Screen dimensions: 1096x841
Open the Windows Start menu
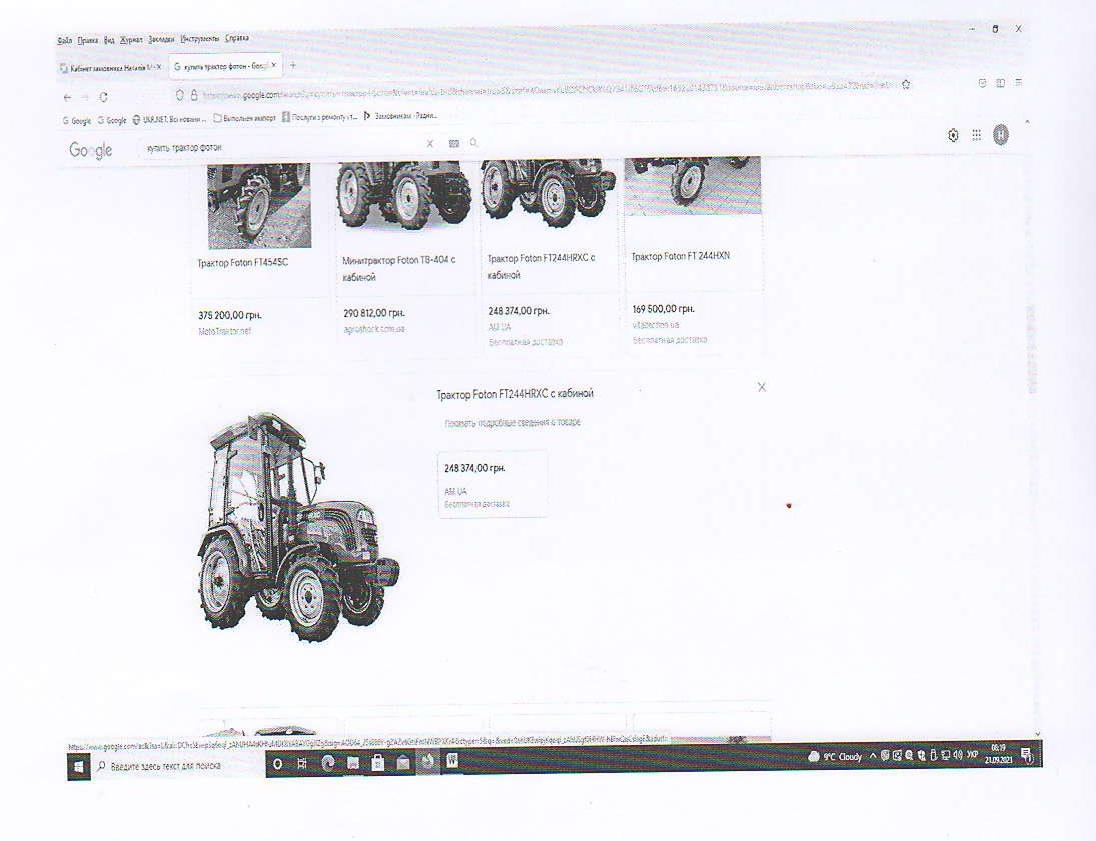[78, 767]
